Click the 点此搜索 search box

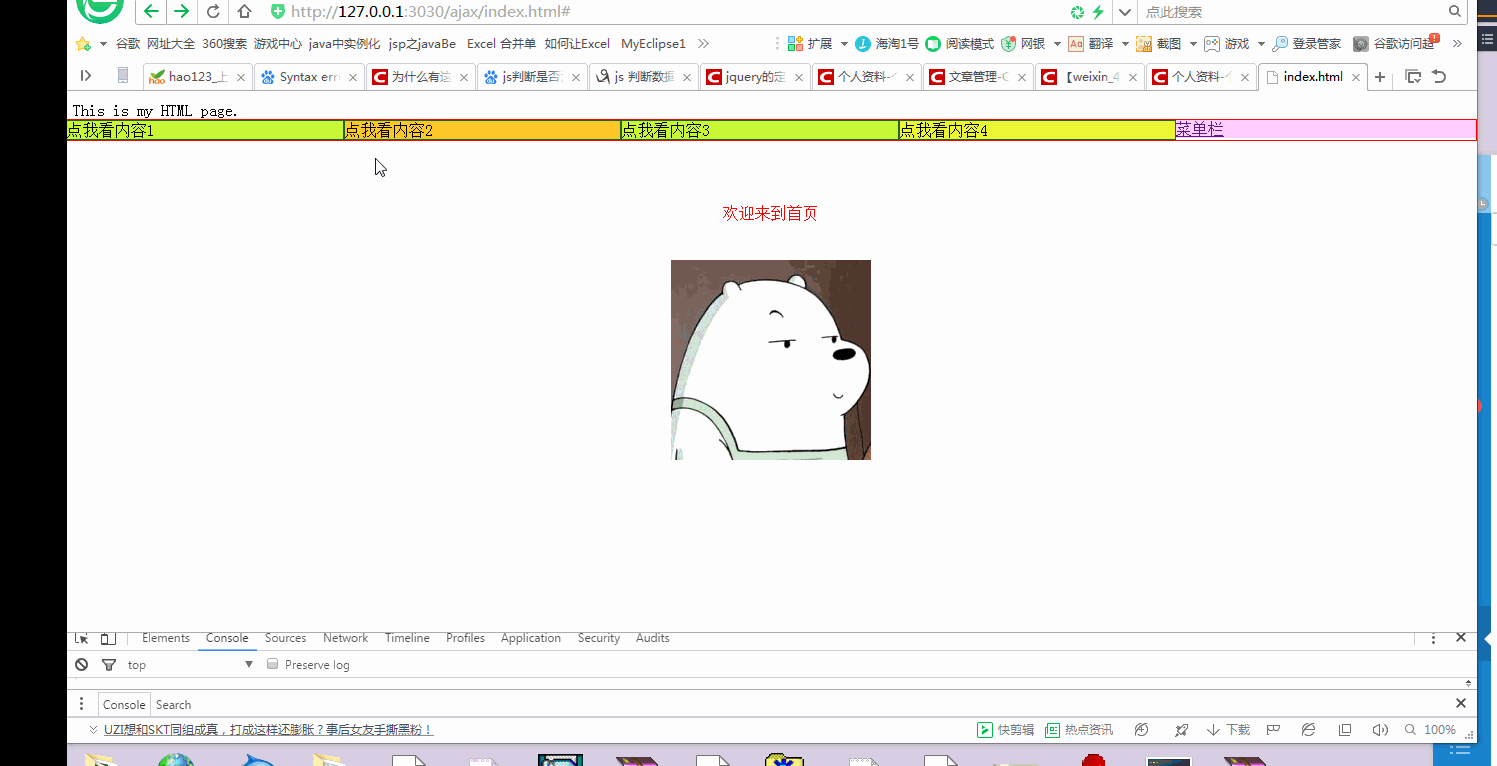point(1293,12)
